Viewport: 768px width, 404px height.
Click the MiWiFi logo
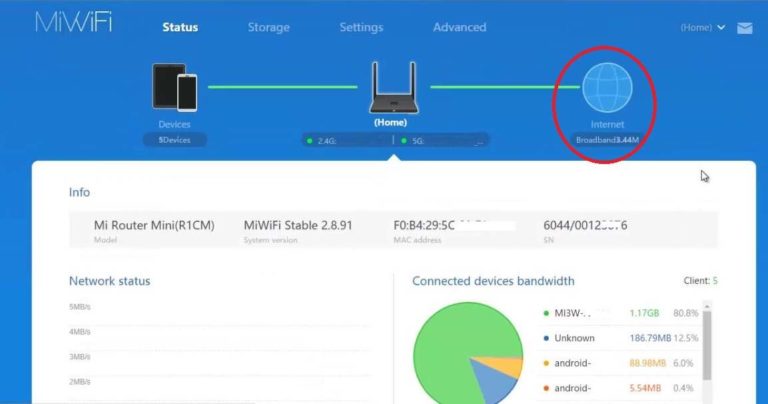click(x=73, y=25)
